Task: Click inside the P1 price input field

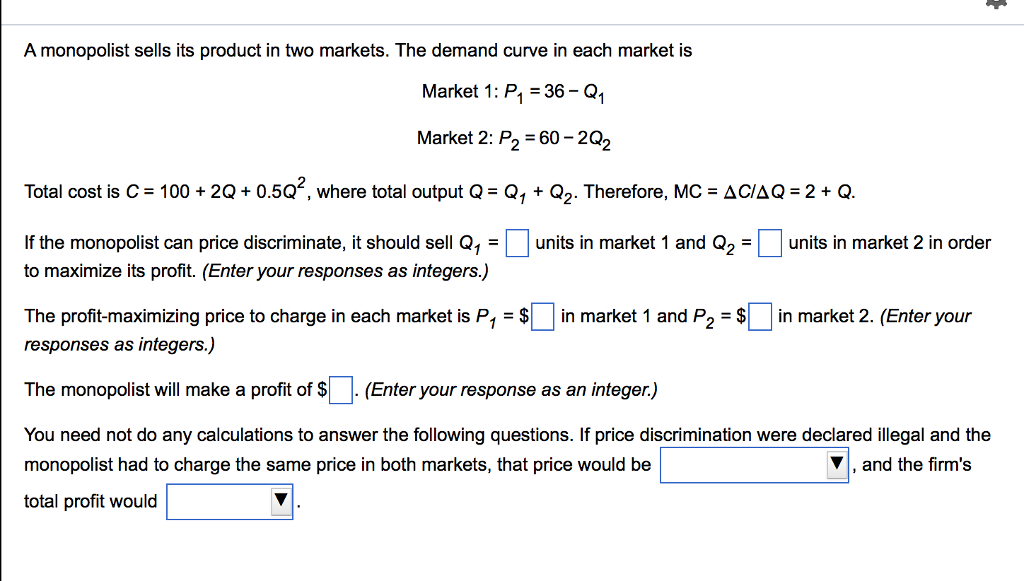Action: click(x=541, y=316)
